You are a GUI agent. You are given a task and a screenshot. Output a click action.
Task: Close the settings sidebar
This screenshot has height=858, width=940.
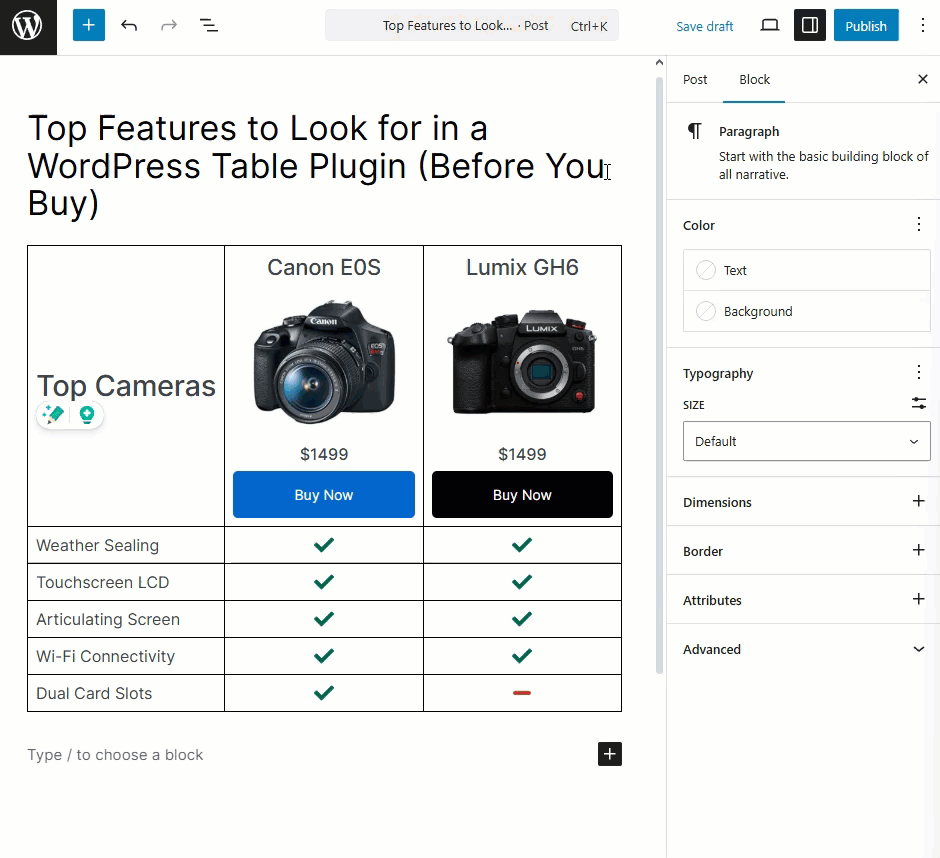tap(923, 79)
